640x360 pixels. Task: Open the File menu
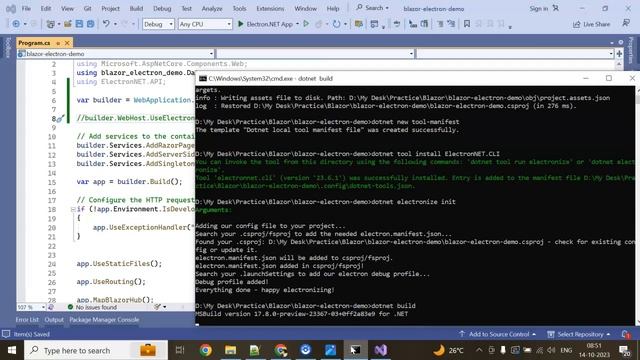click(x=26, y=8)
